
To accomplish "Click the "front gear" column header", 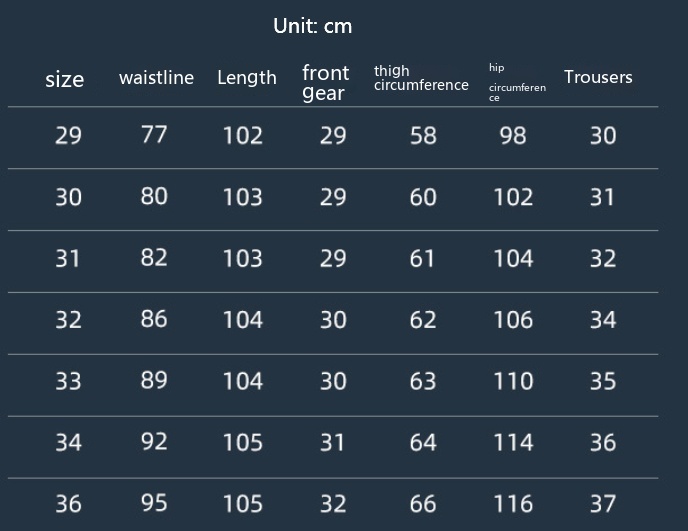I will click(326, 83).
